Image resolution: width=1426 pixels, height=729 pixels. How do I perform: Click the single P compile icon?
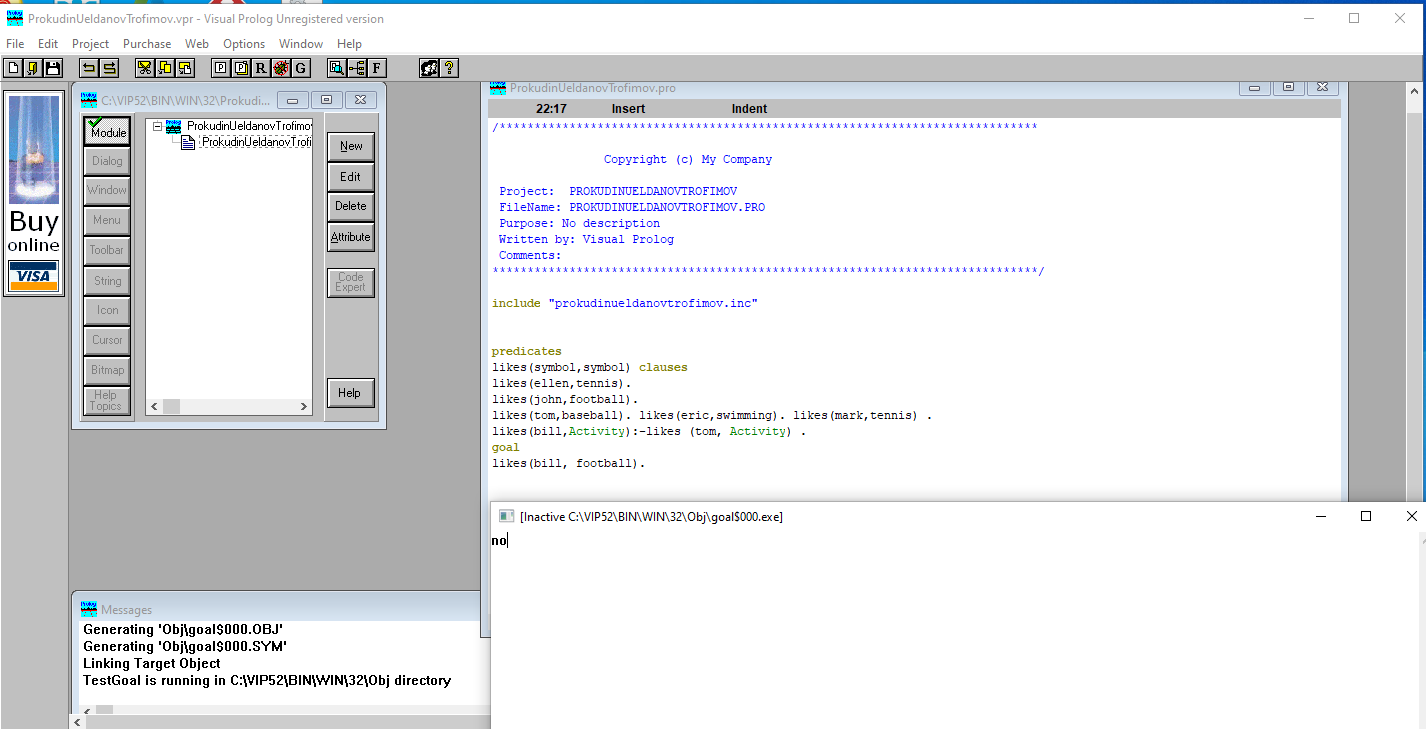pyautogui.click(x=221, y=68)
